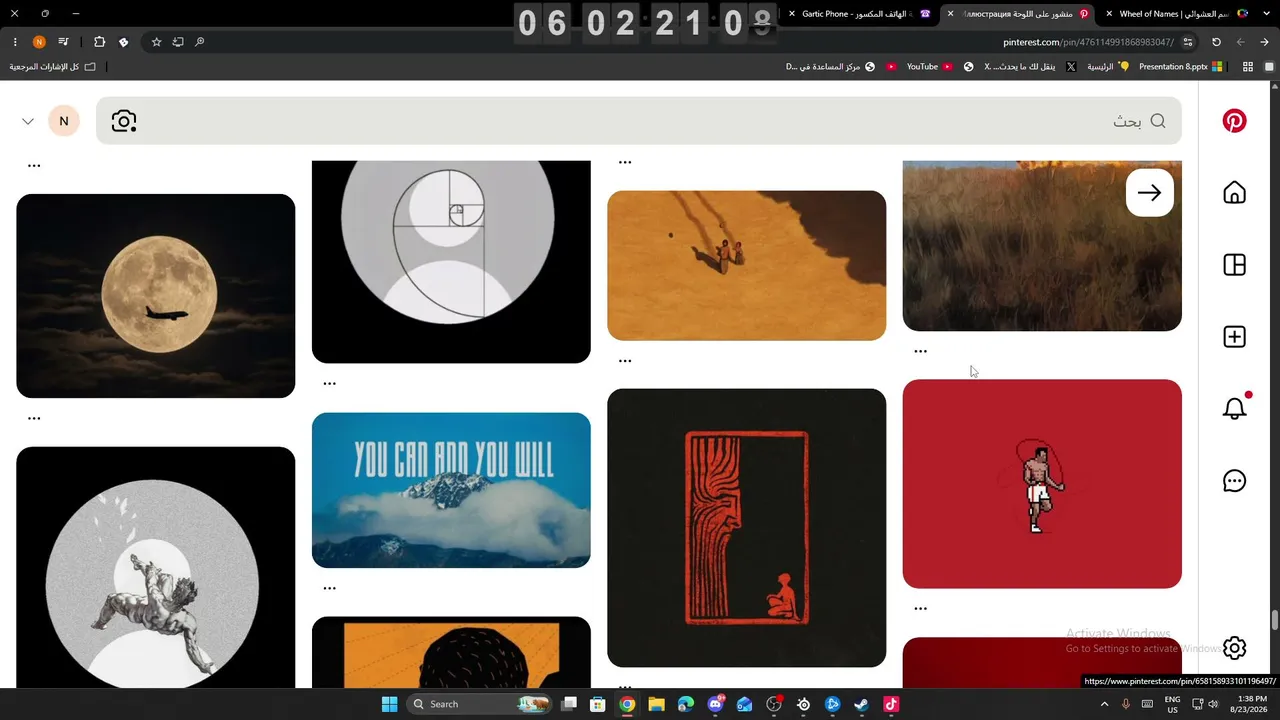Viewport: 1280px width, 720px height.
Task: Expand the accounts chevron beside the avatar
Action: 28,121
